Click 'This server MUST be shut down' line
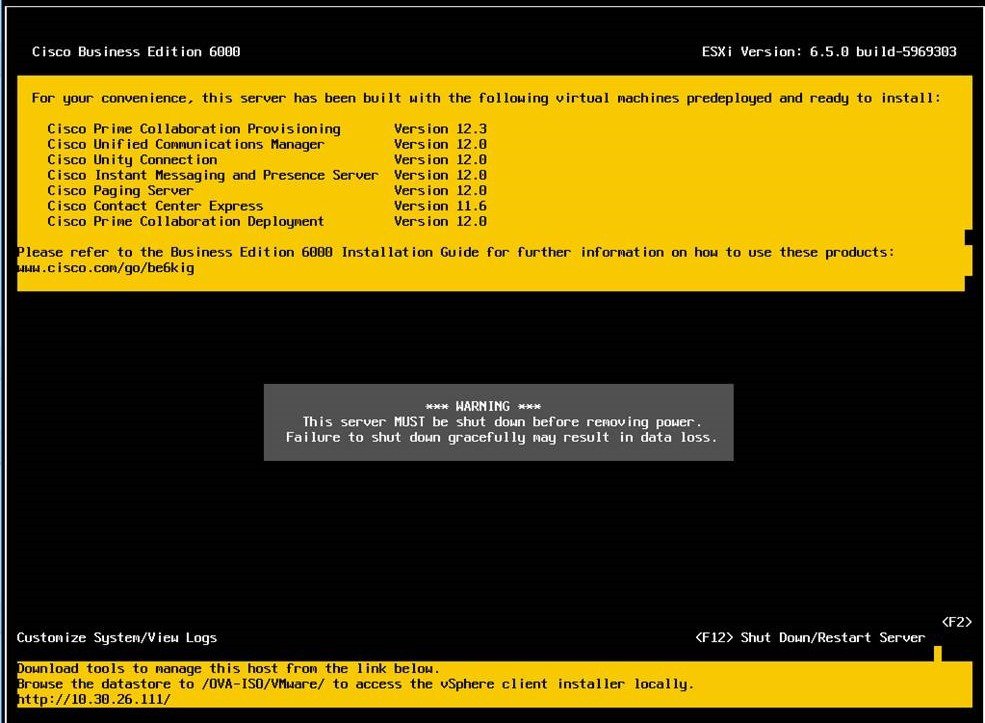985x723 pixels. (x=501, y=421)
